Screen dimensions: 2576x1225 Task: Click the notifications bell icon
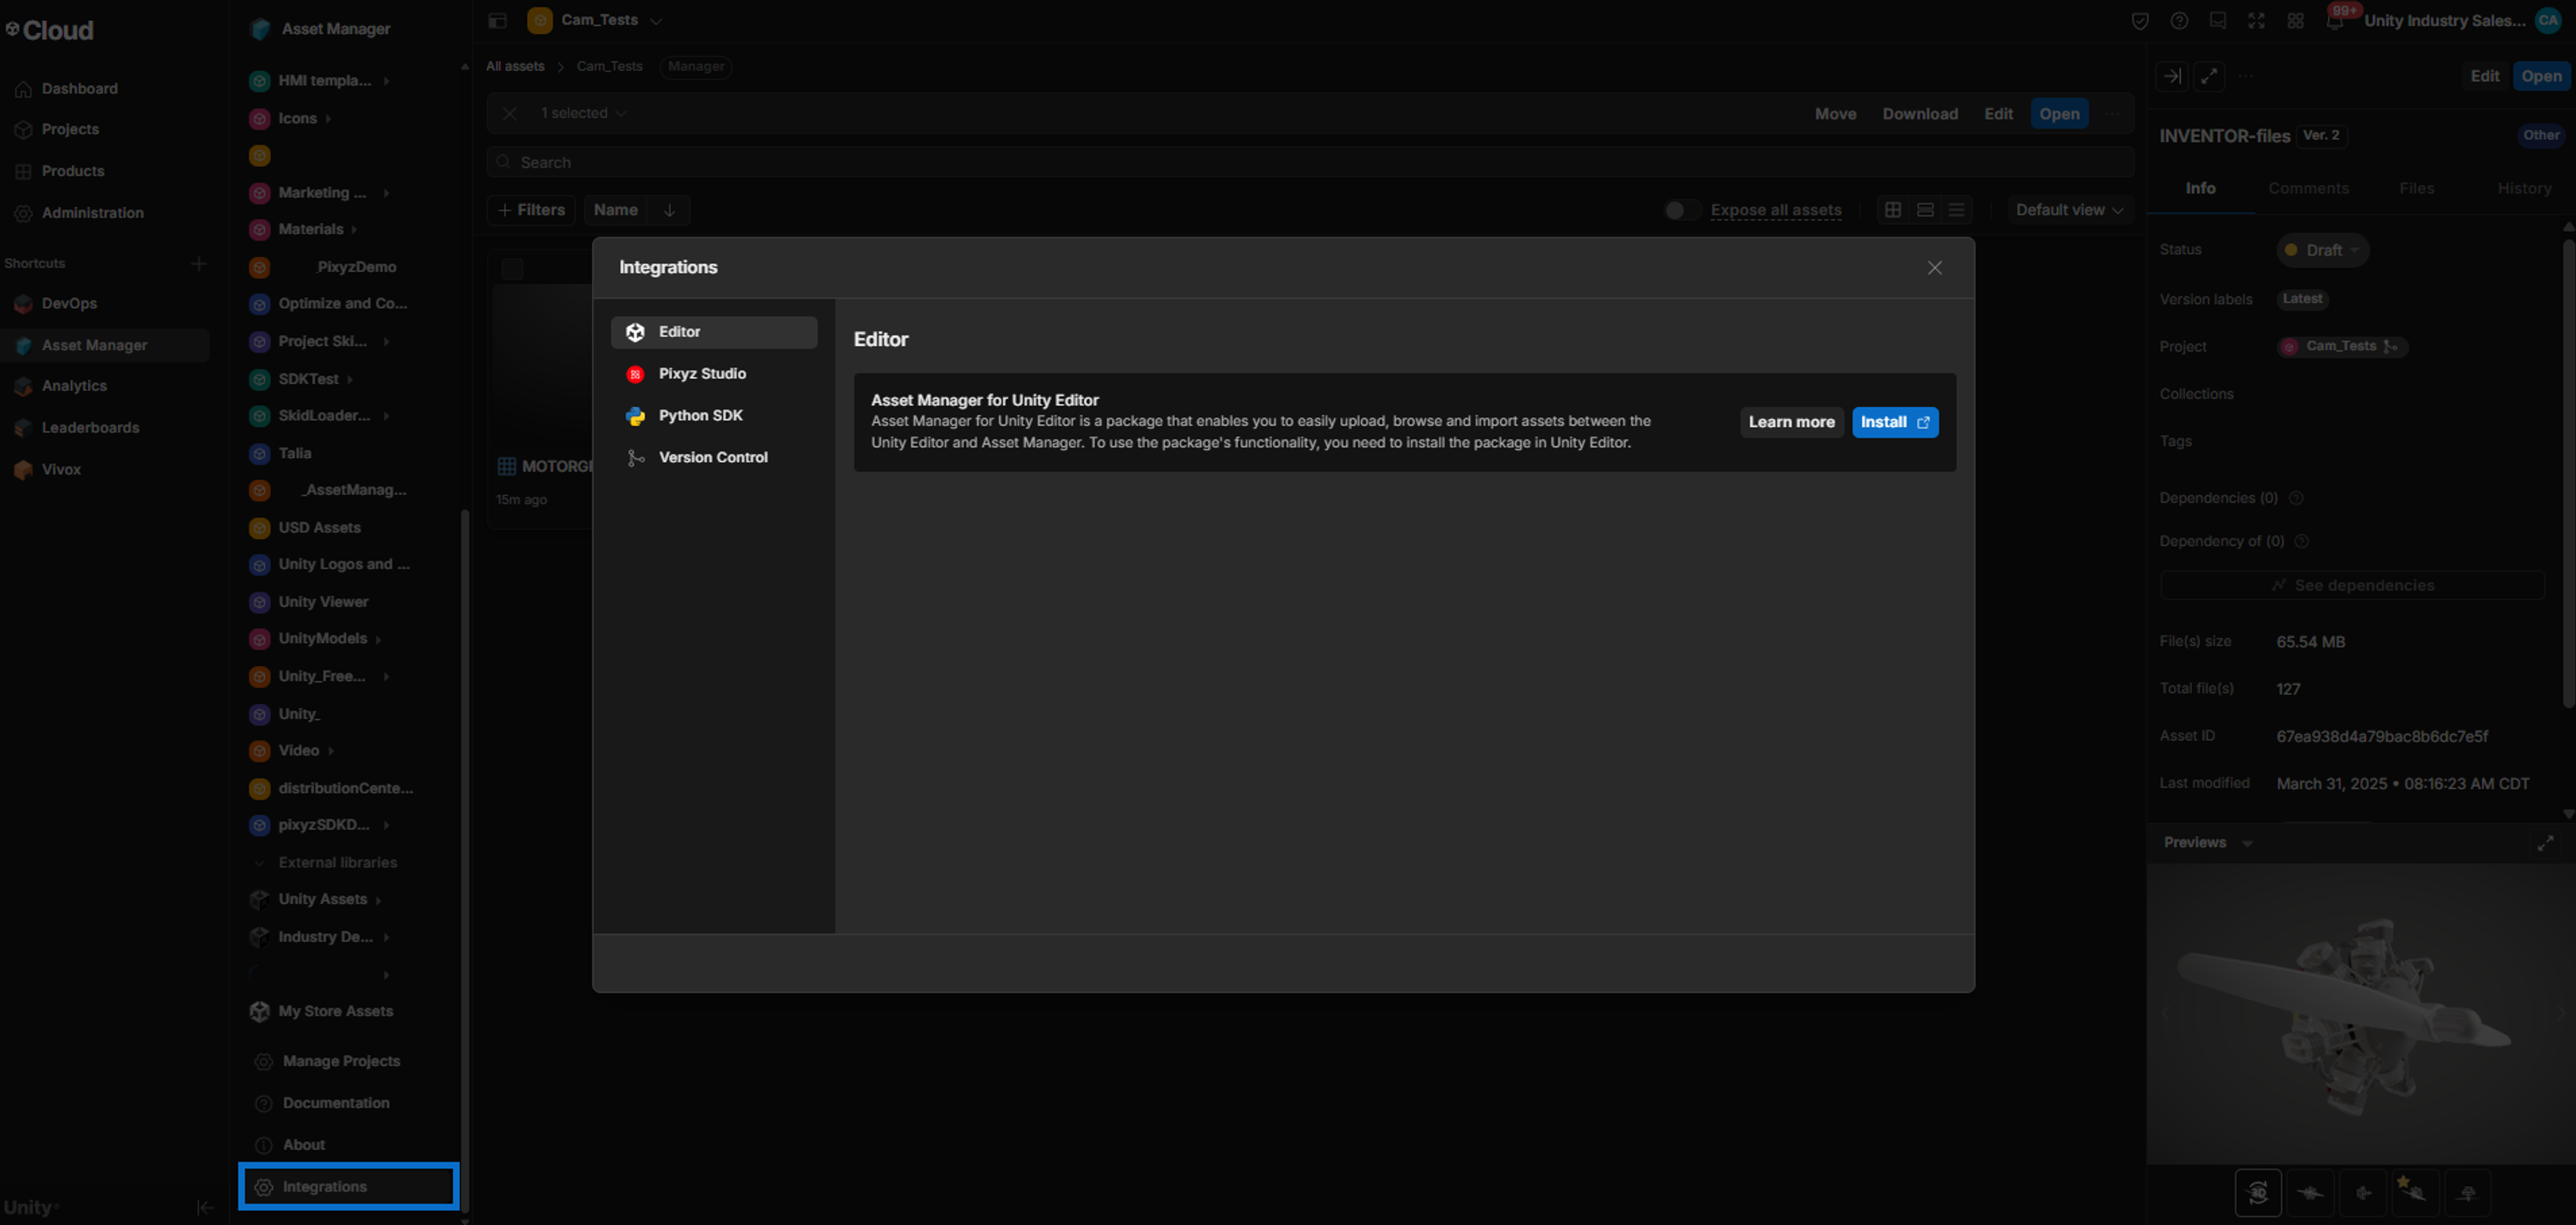tap(2334, 20)
